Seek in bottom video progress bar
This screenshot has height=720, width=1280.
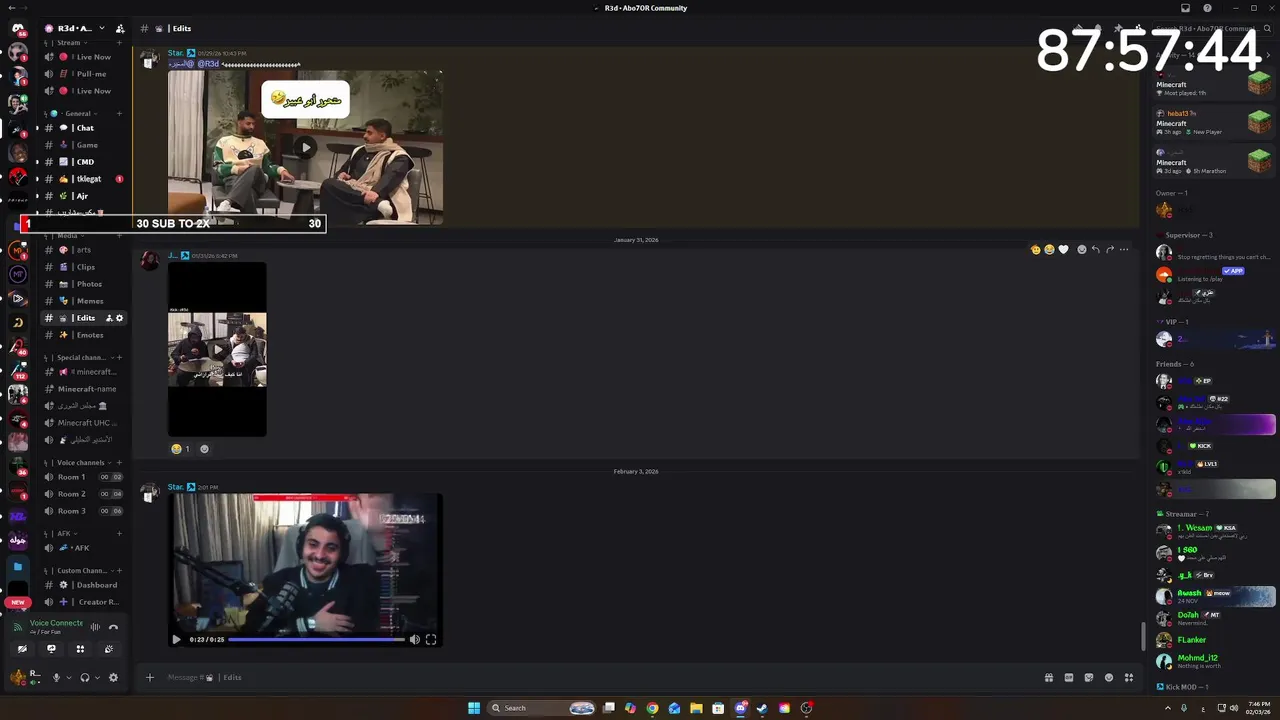click(316, 640)
